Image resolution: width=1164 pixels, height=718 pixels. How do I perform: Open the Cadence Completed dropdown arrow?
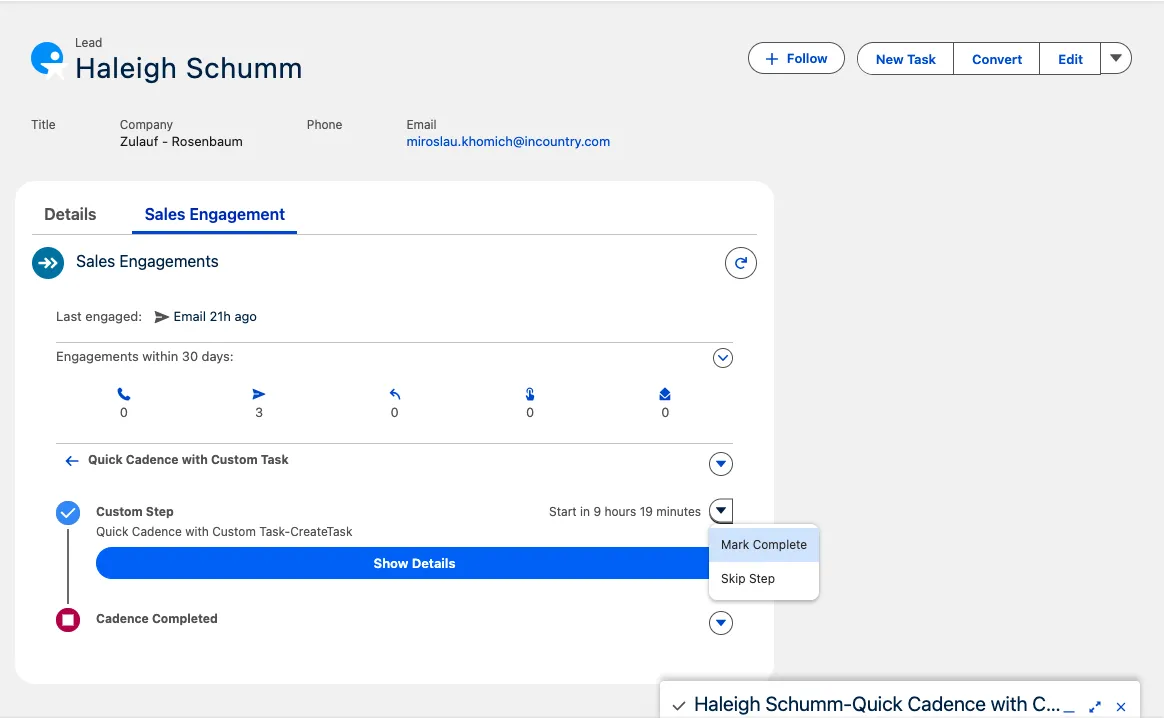(x=720, y=623)
